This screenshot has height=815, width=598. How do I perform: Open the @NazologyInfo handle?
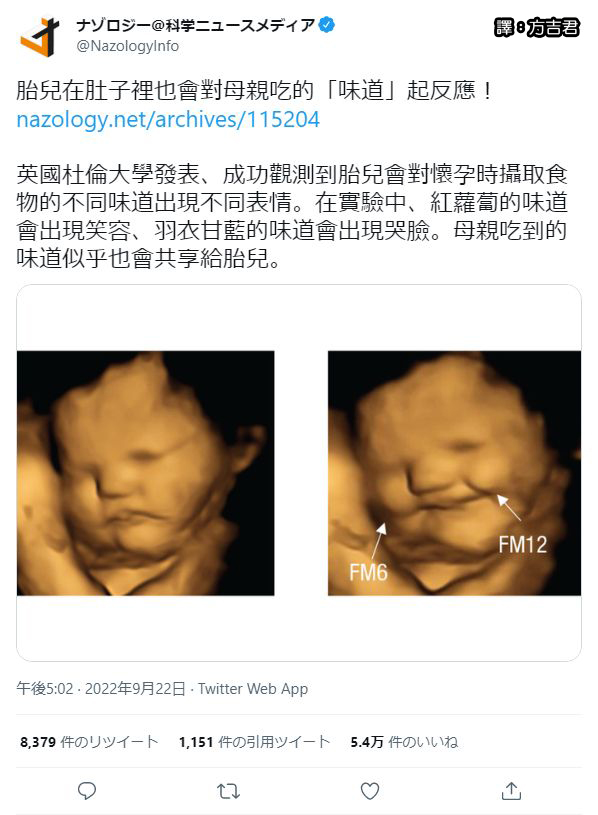click(127, 46)
